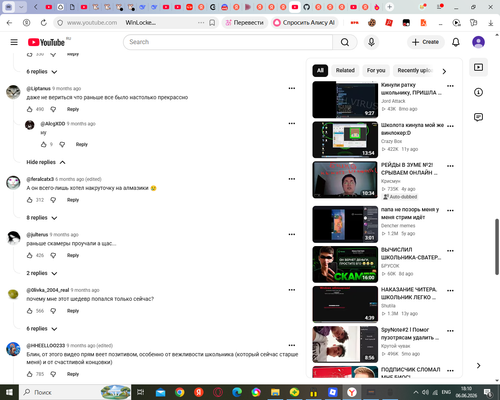Start voice search with microphone icon
The width and height of the screenshot is (500, 400).
tap(371, 42)
